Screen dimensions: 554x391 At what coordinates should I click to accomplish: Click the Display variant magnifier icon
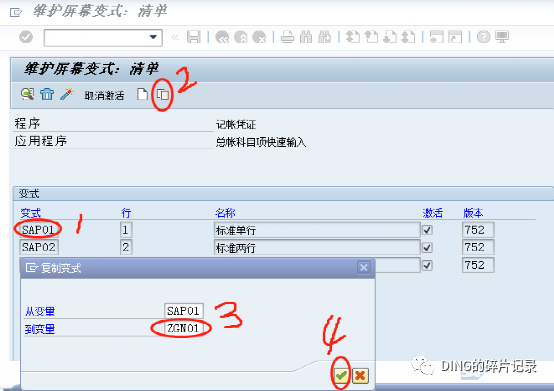coord(28,94)
